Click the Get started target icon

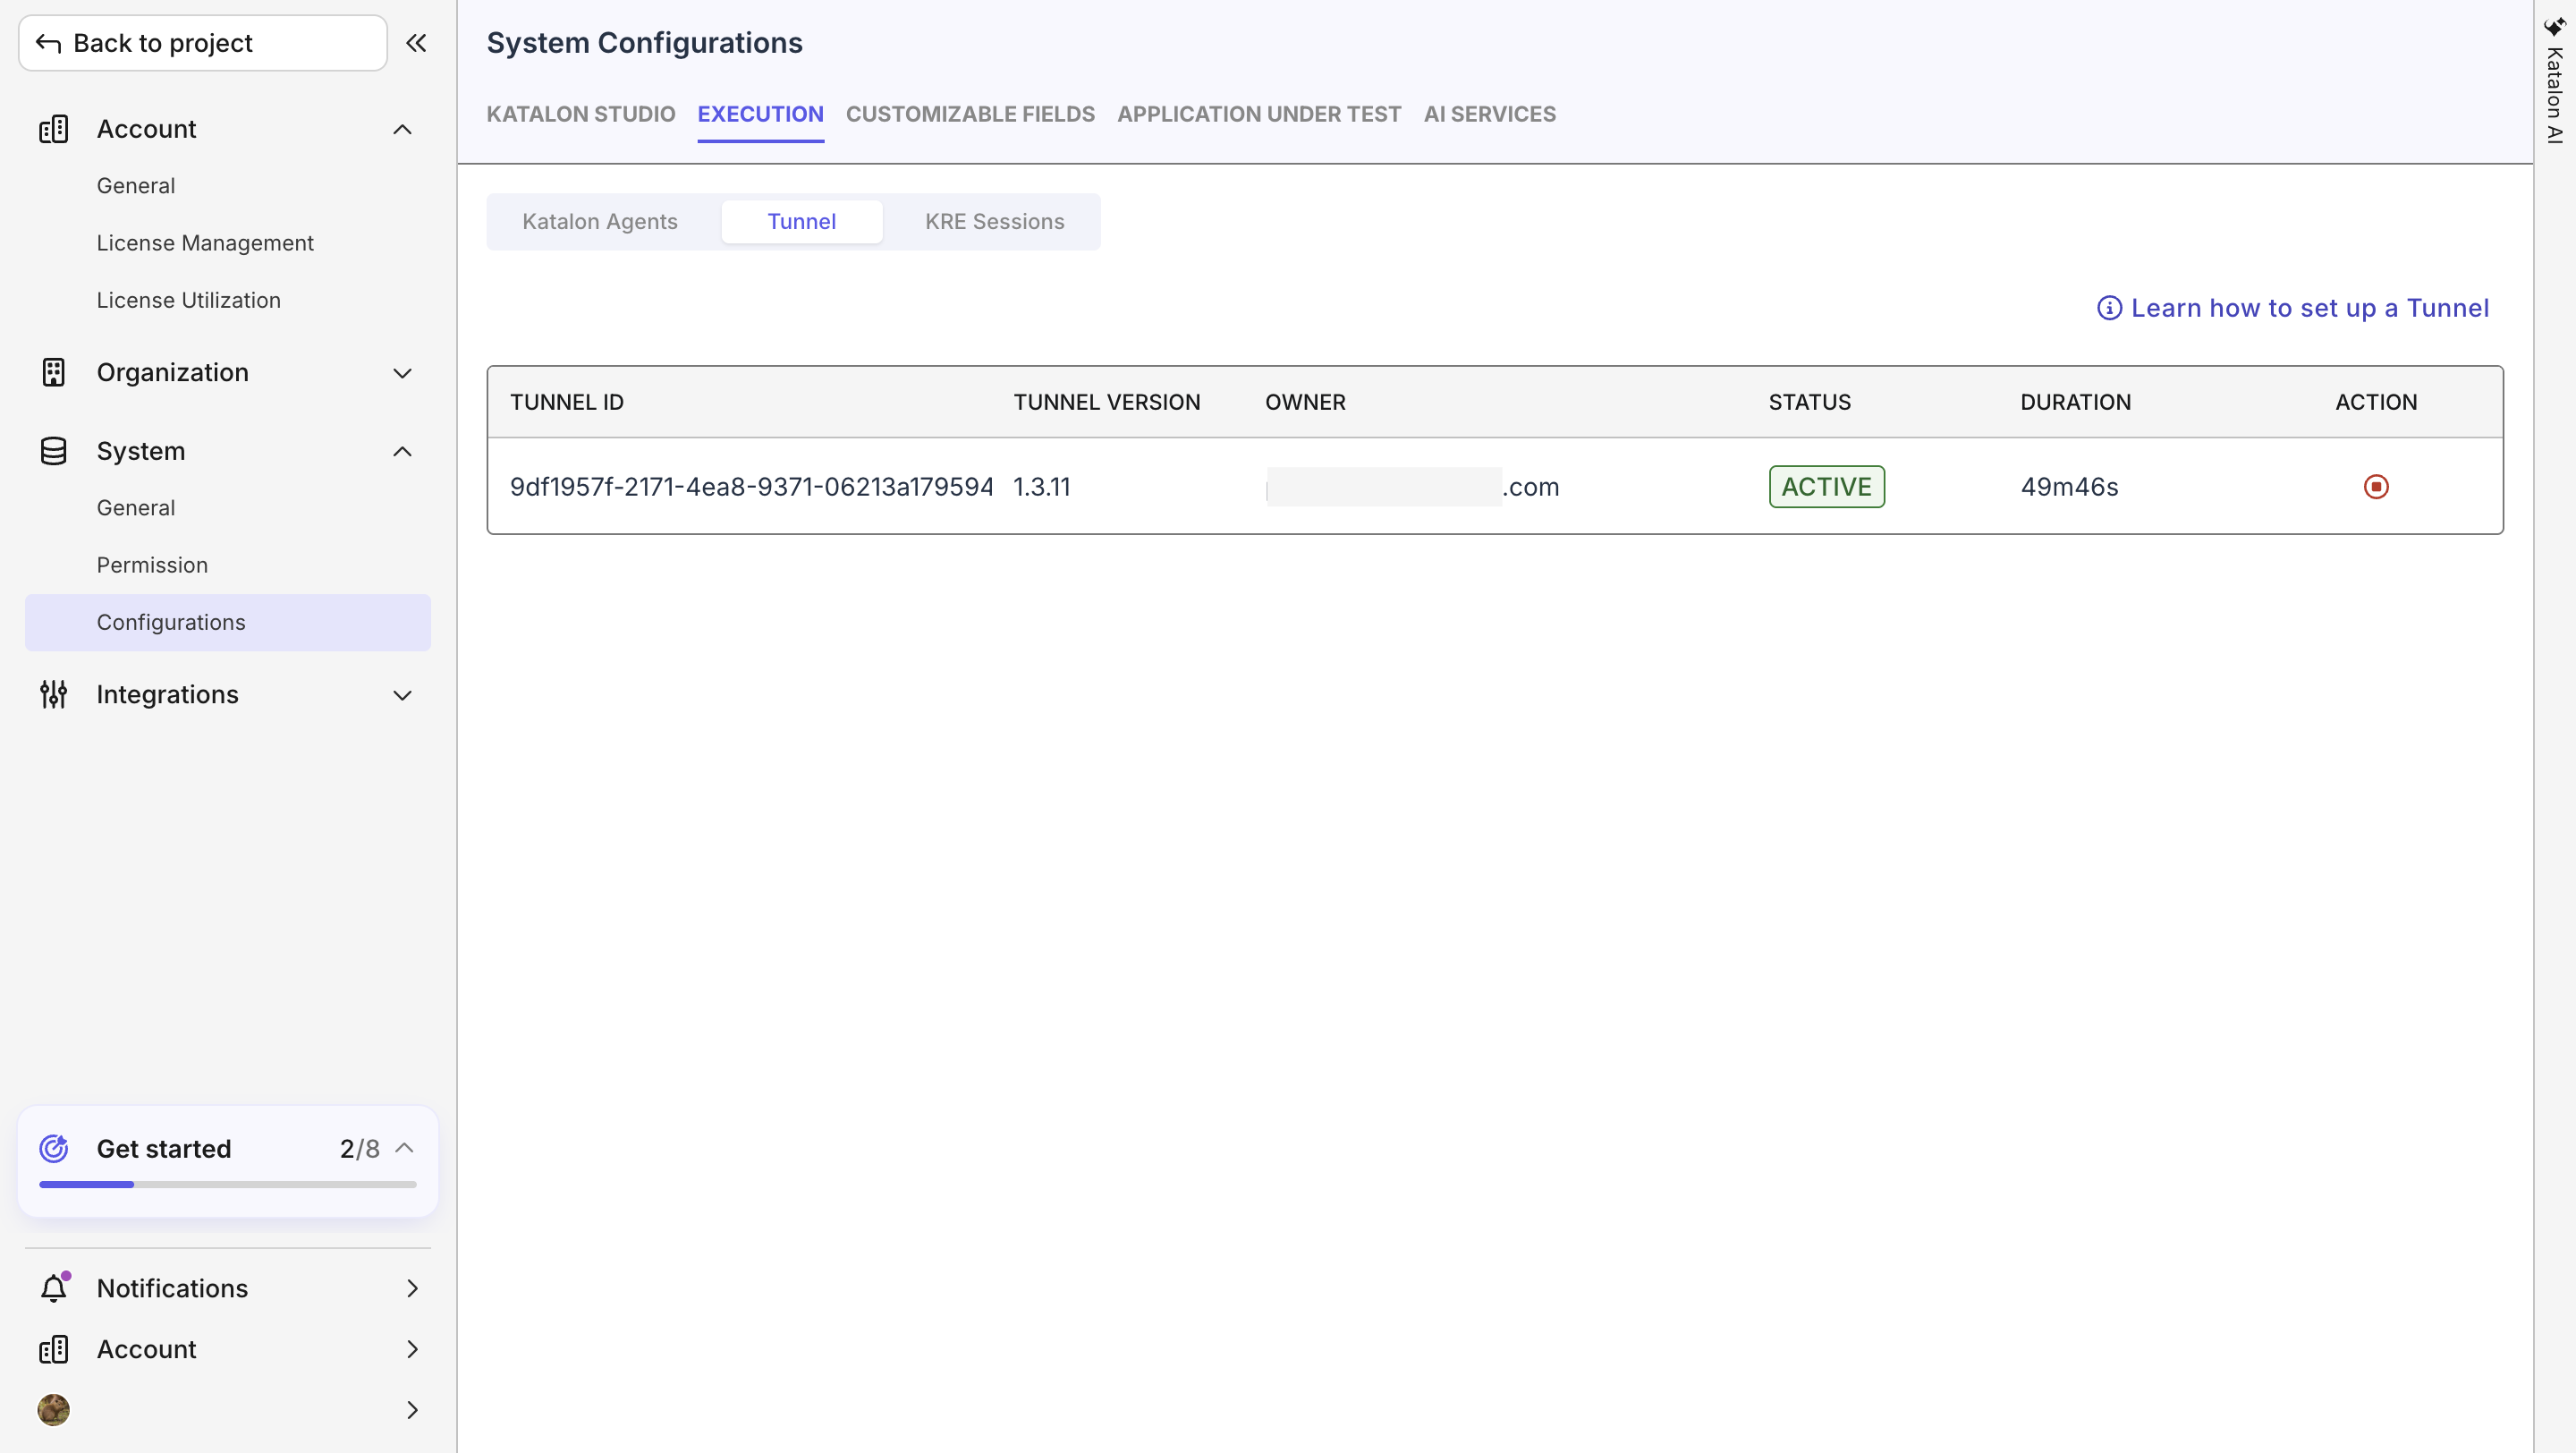[54, 1149]
